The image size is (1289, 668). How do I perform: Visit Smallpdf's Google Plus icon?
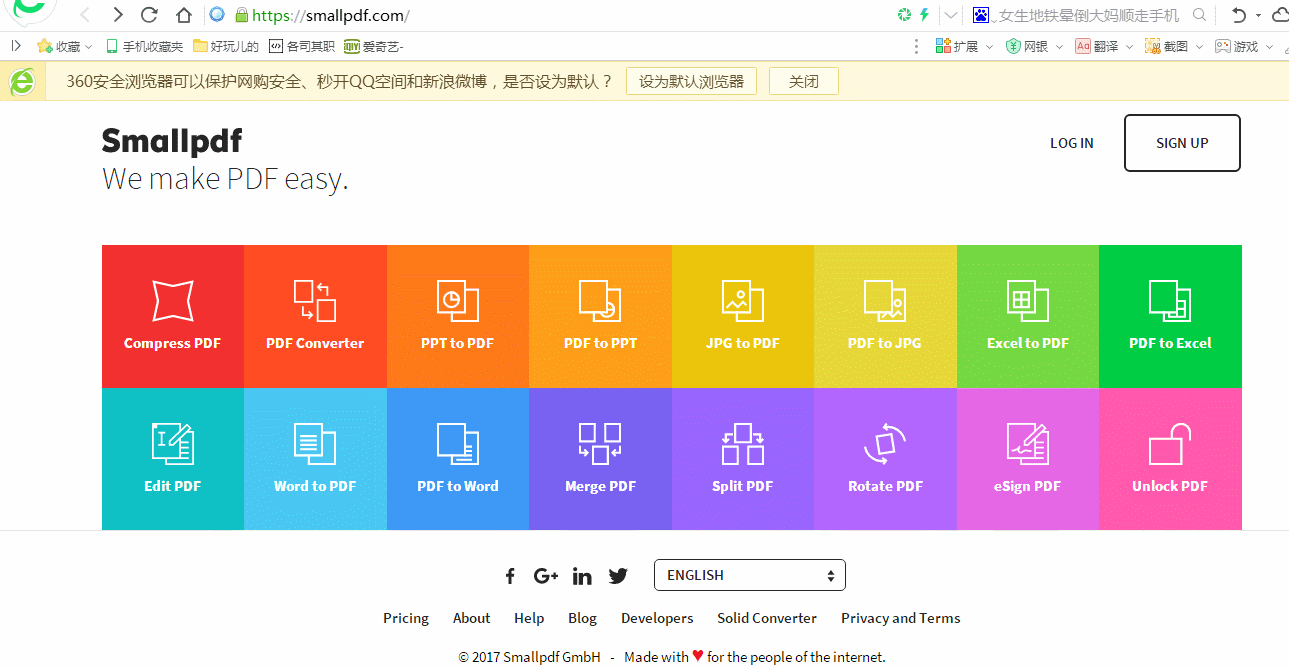click(546, 576)
